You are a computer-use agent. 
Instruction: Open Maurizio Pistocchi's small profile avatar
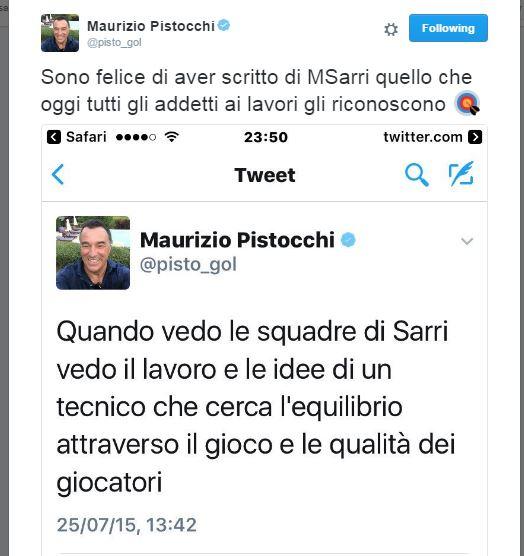(60, 33)
